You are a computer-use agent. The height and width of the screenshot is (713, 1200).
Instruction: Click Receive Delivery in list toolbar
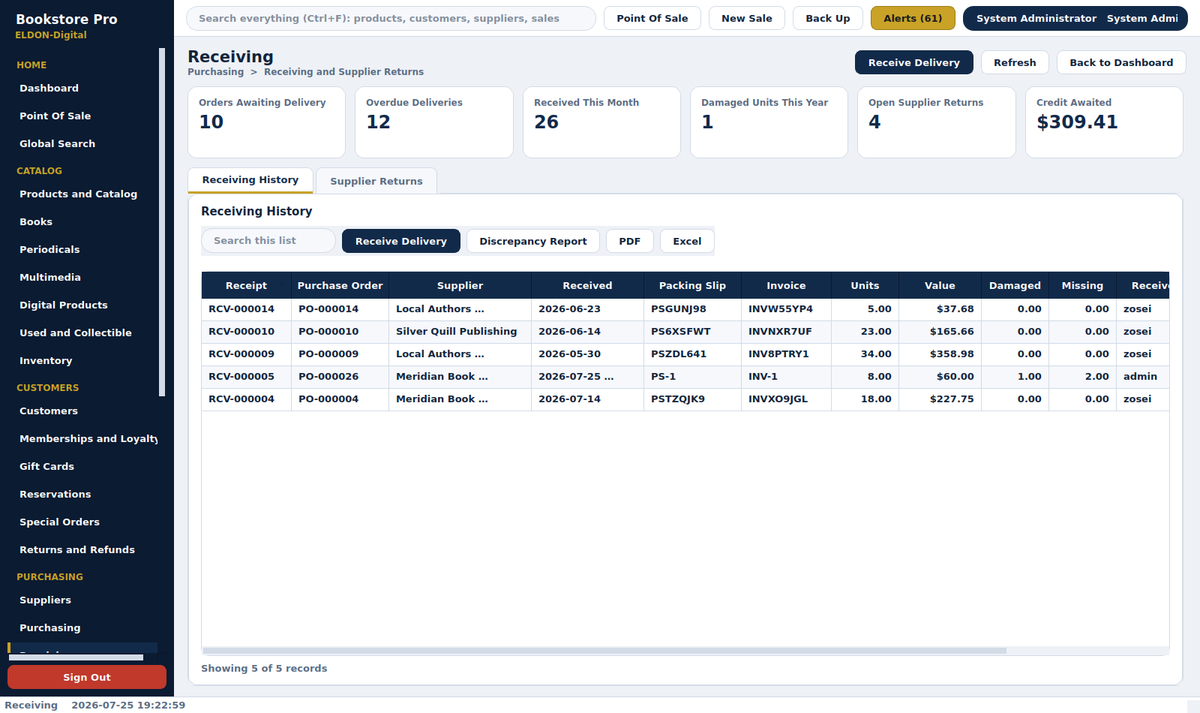coord(401,241)
